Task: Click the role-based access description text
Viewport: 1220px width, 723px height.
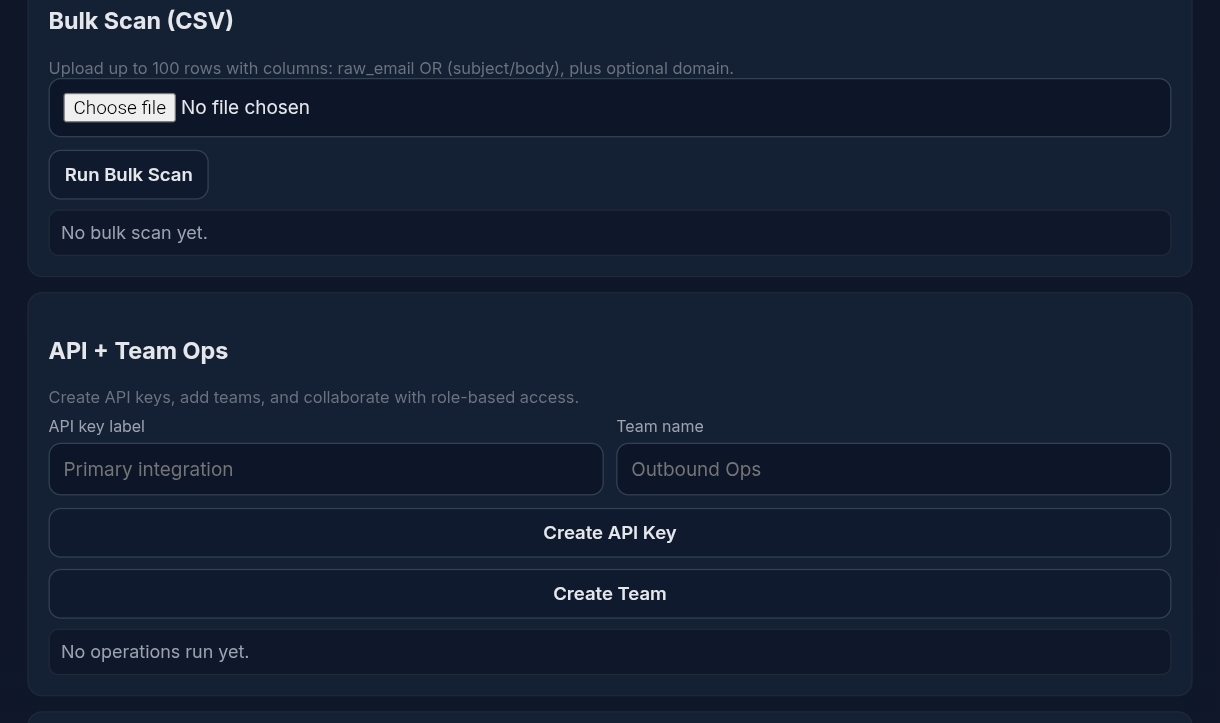Action: point(313,396)
